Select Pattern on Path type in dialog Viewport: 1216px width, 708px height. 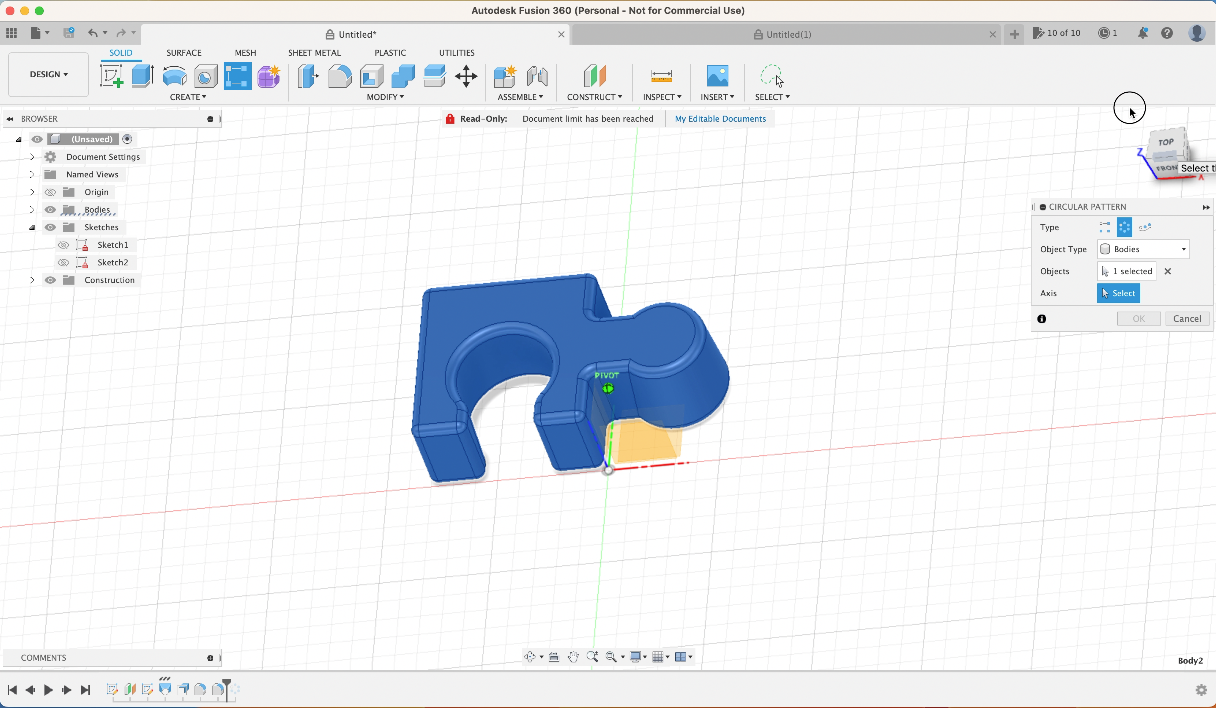(x=1145, y=227)
